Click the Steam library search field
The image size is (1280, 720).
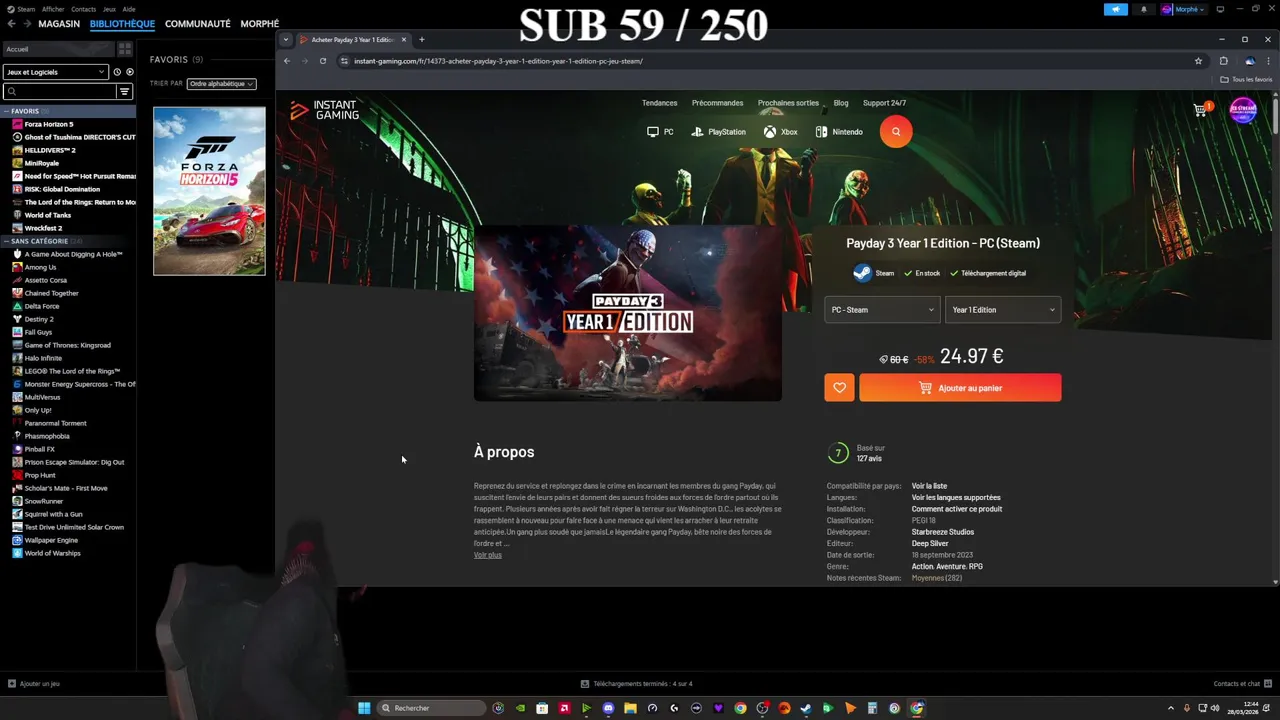click(59, 92)
